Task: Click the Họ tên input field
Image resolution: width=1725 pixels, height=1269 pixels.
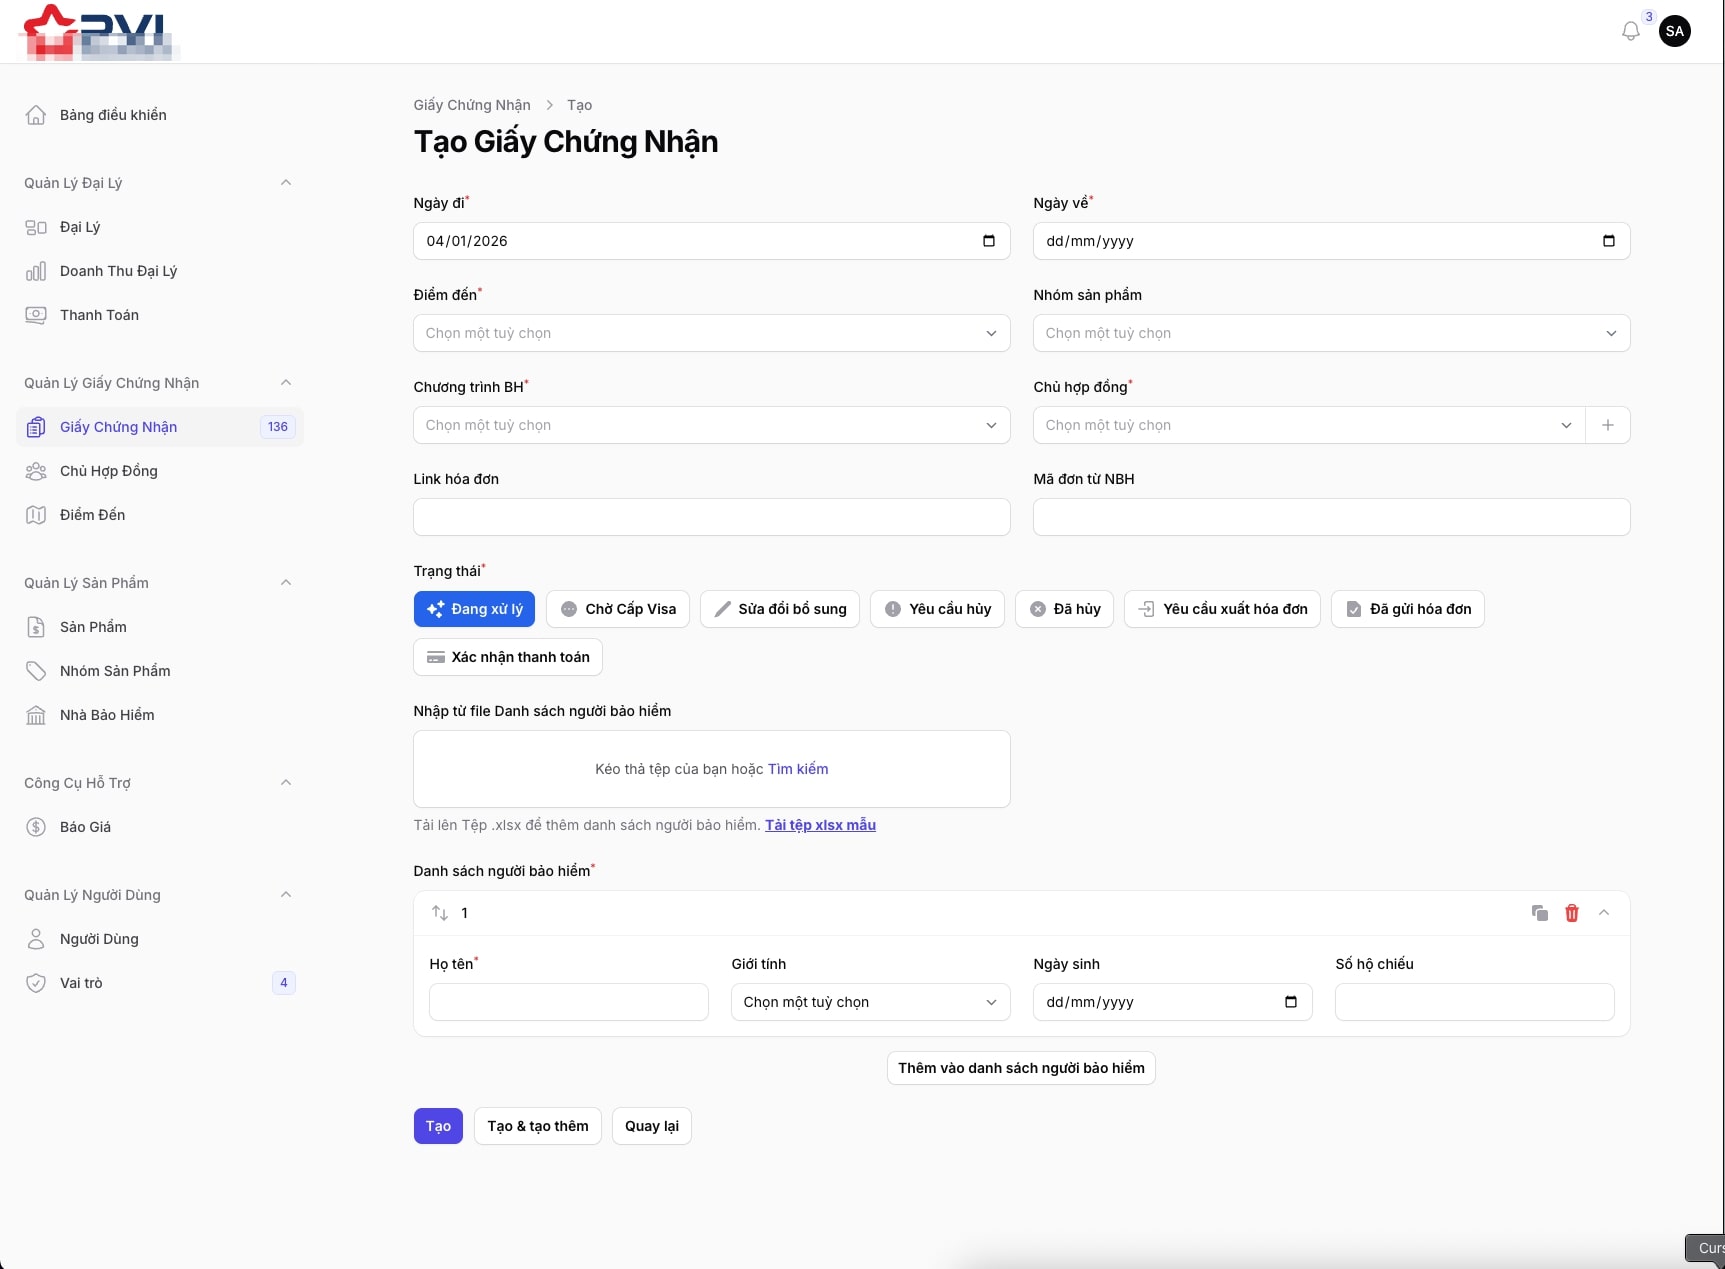Action: click(568, 1002)
